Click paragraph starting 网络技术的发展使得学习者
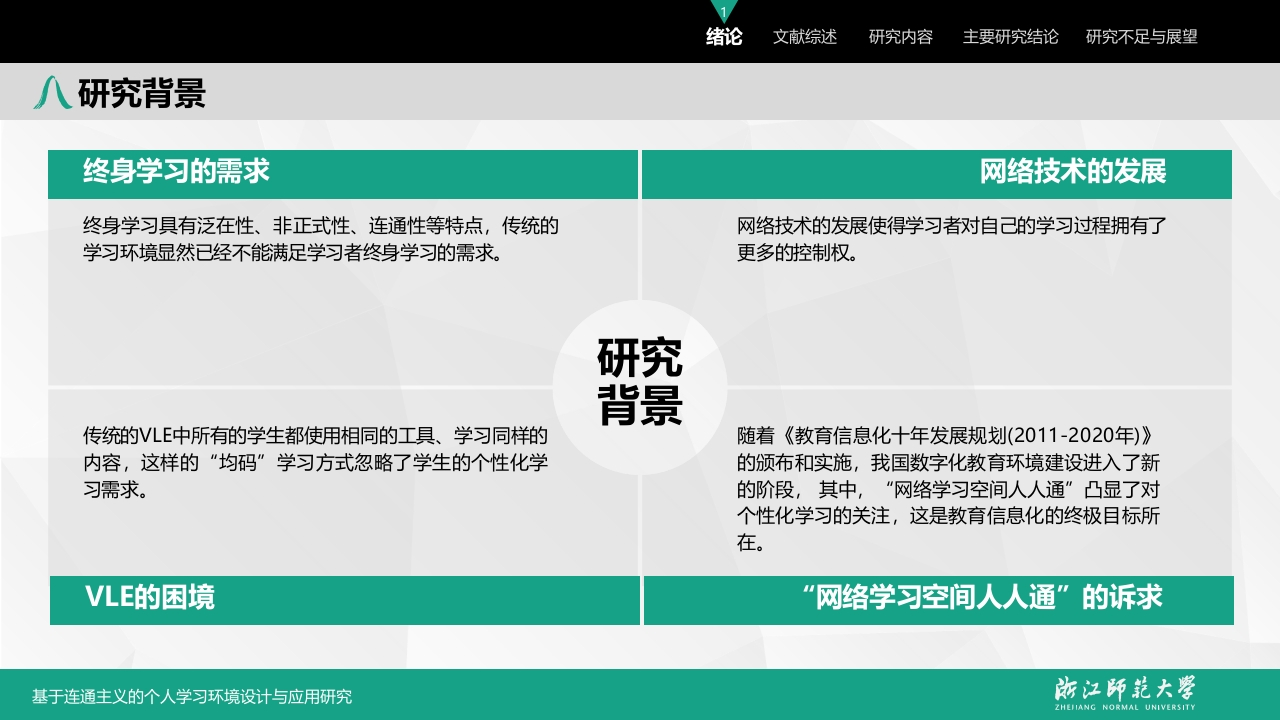 [952, 239]
